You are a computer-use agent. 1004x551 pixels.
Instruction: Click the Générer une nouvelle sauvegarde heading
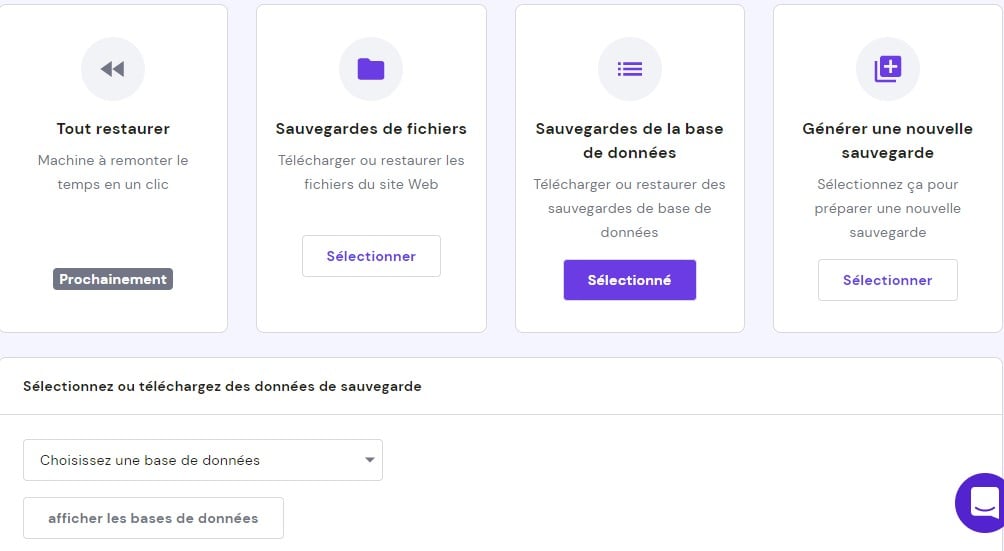[888, 141]
